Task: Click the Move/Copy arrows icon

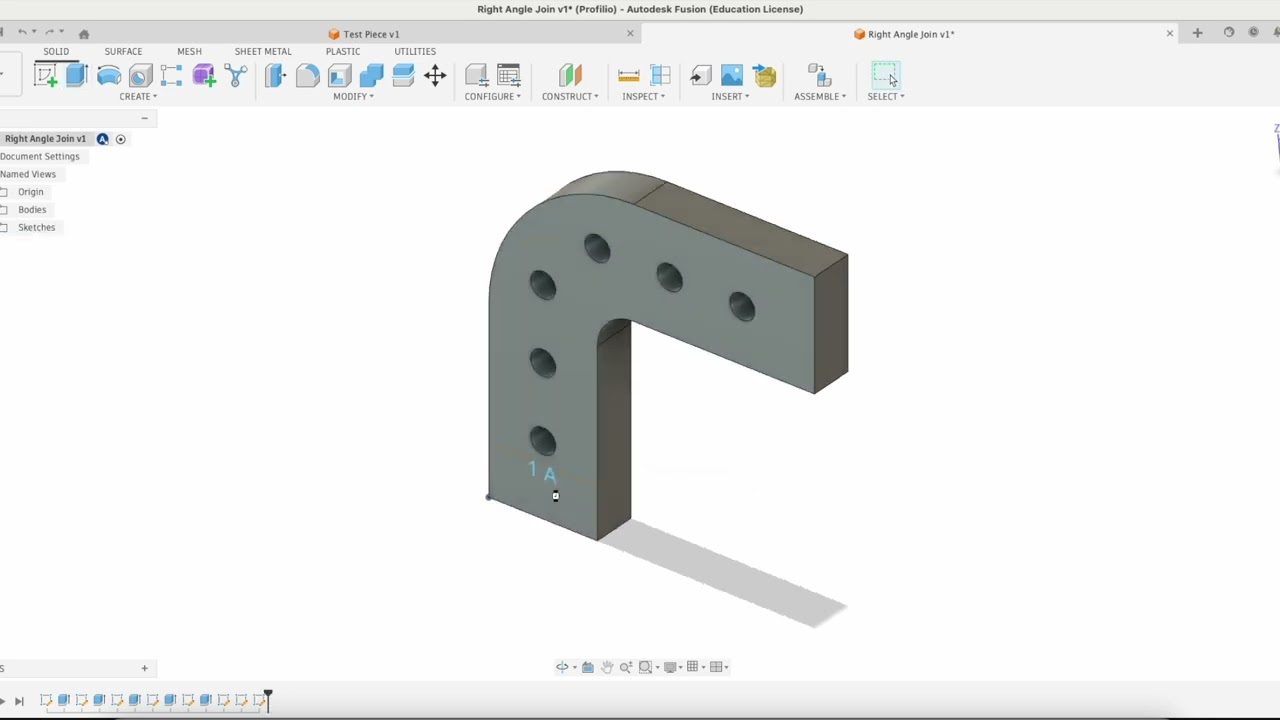Action: coord(435,75)
